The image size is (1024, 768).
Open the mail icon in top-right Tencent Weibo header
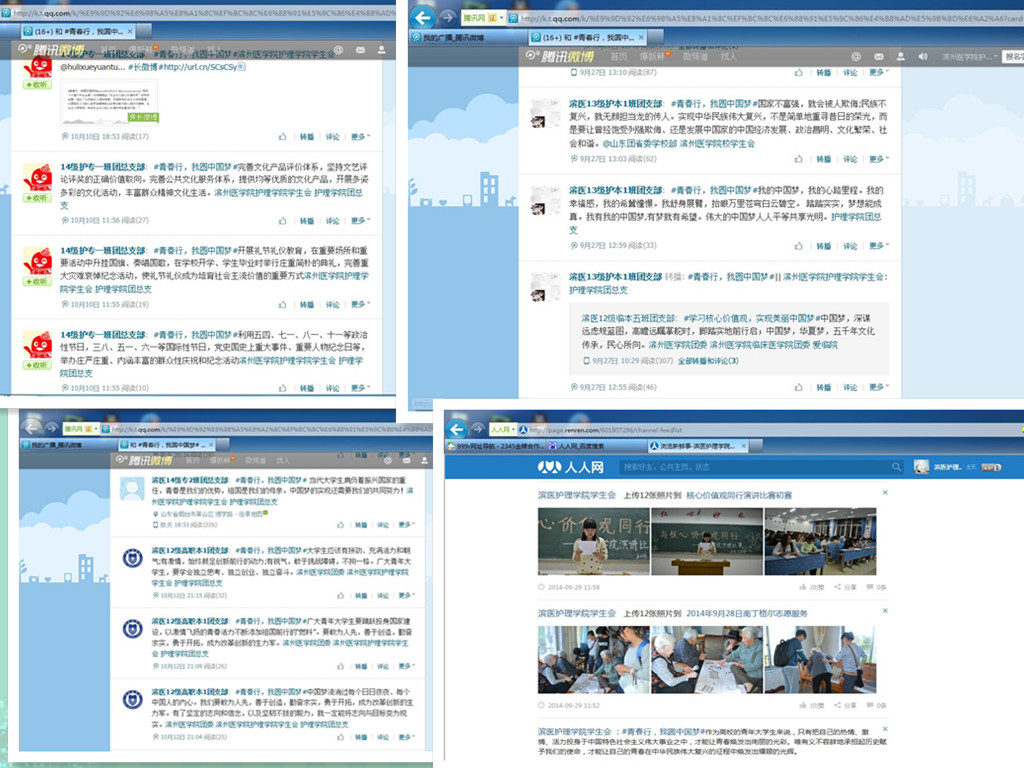(x=878, y=56)
